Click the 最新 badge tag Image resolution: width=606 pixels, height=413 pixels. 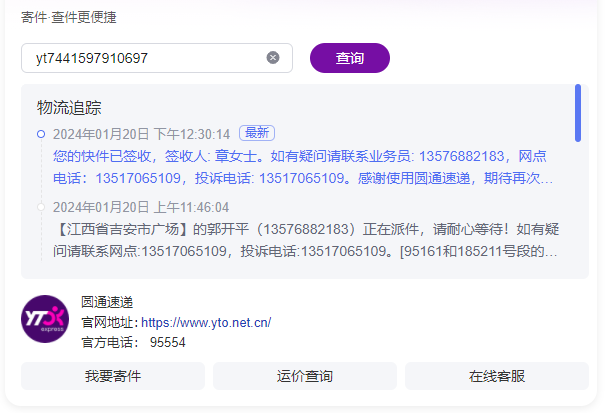tap(257, 133)
